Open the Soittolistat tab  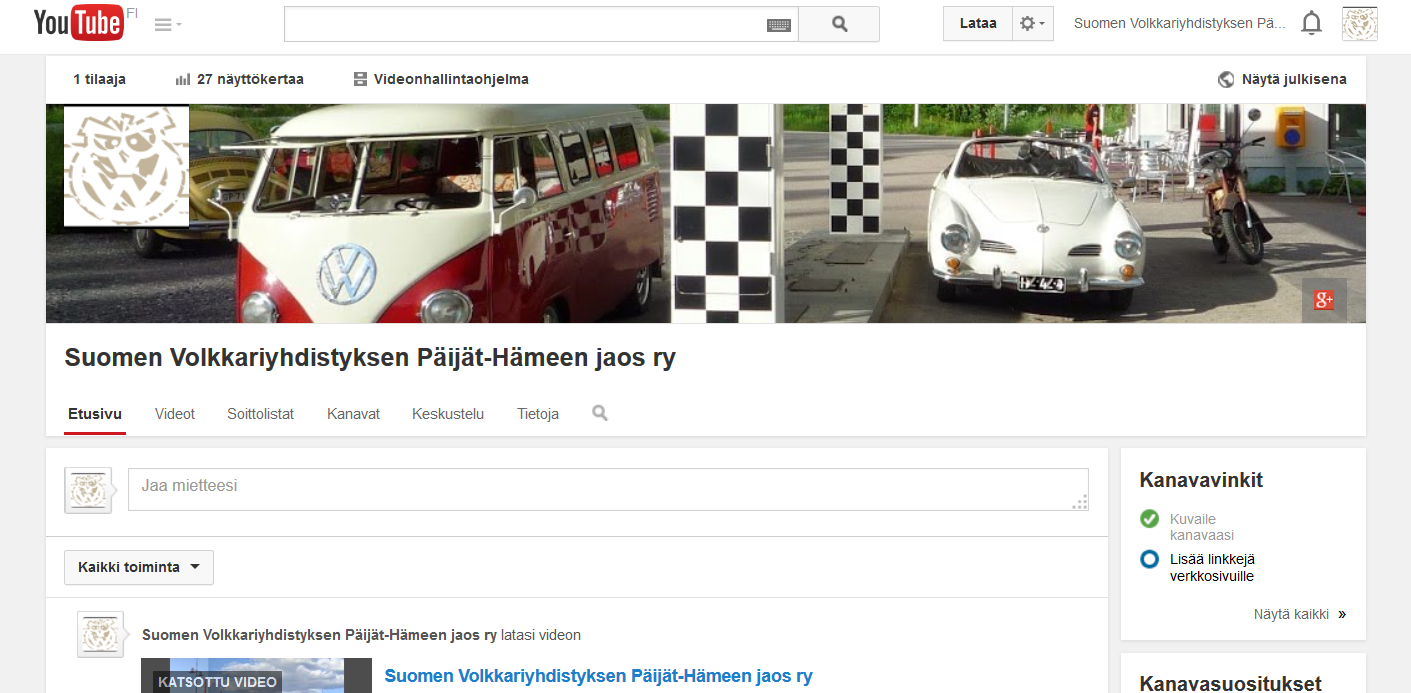tap(260, 414)
